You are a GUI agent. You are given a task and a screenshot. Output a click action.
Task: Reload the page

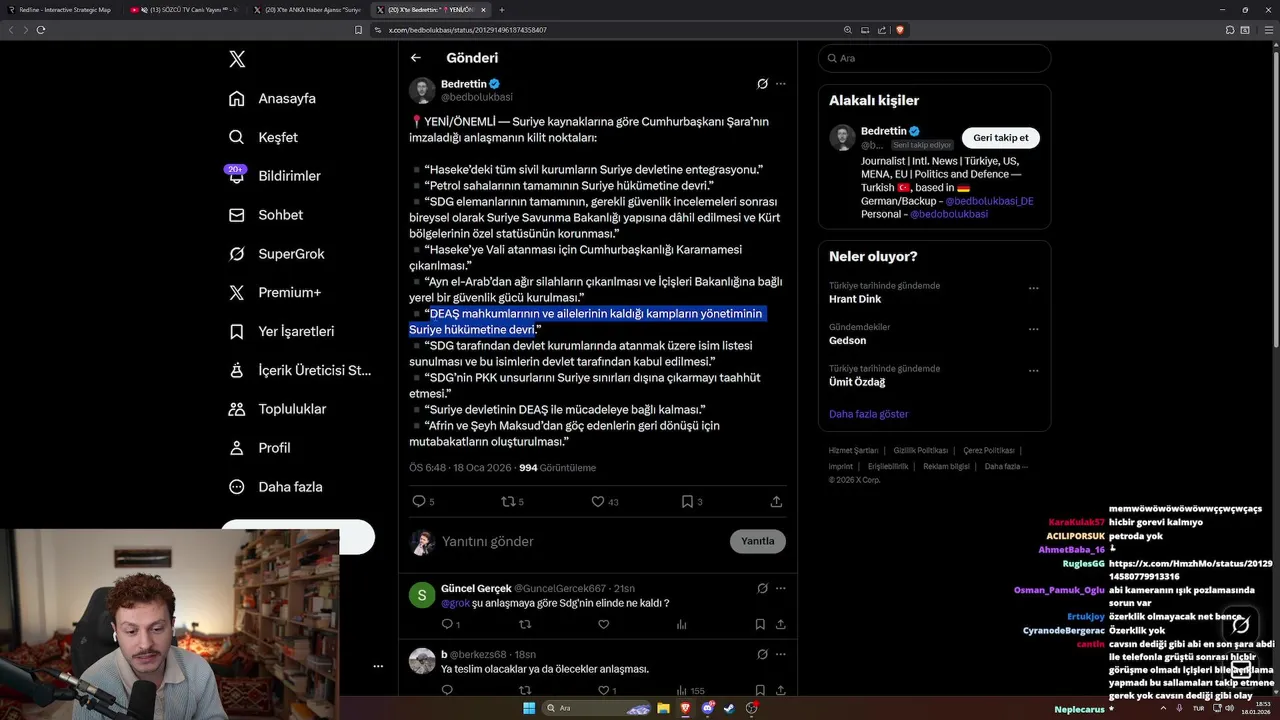(41, 30)
